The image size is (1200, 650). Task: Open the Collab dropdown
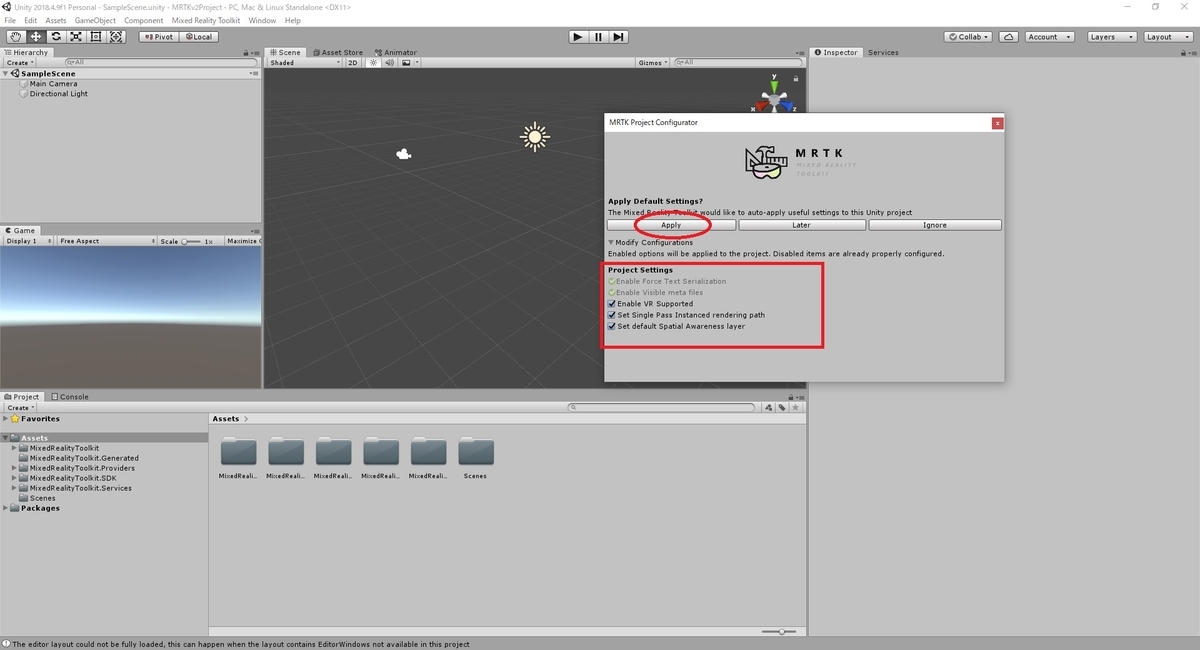970,37
